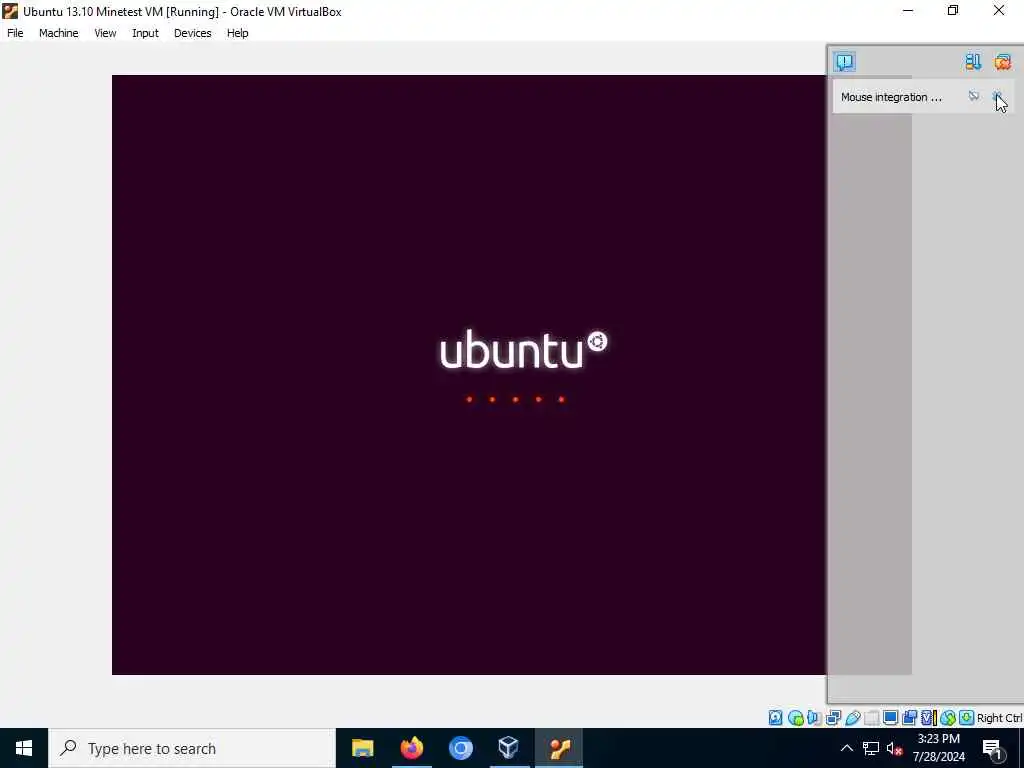Open the File menu
The height and width of the screenshot is (768, 1024).
point(15,33)
